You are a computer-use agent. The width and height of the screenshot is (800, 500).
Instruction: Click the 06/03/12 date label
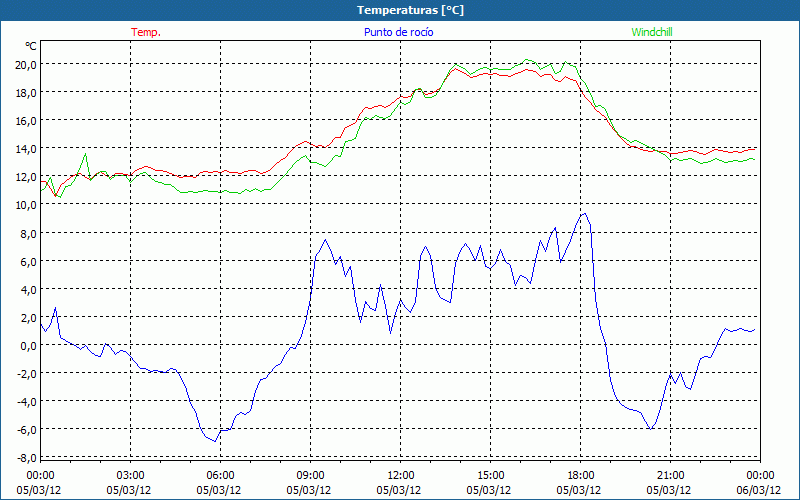pos(759,490)
